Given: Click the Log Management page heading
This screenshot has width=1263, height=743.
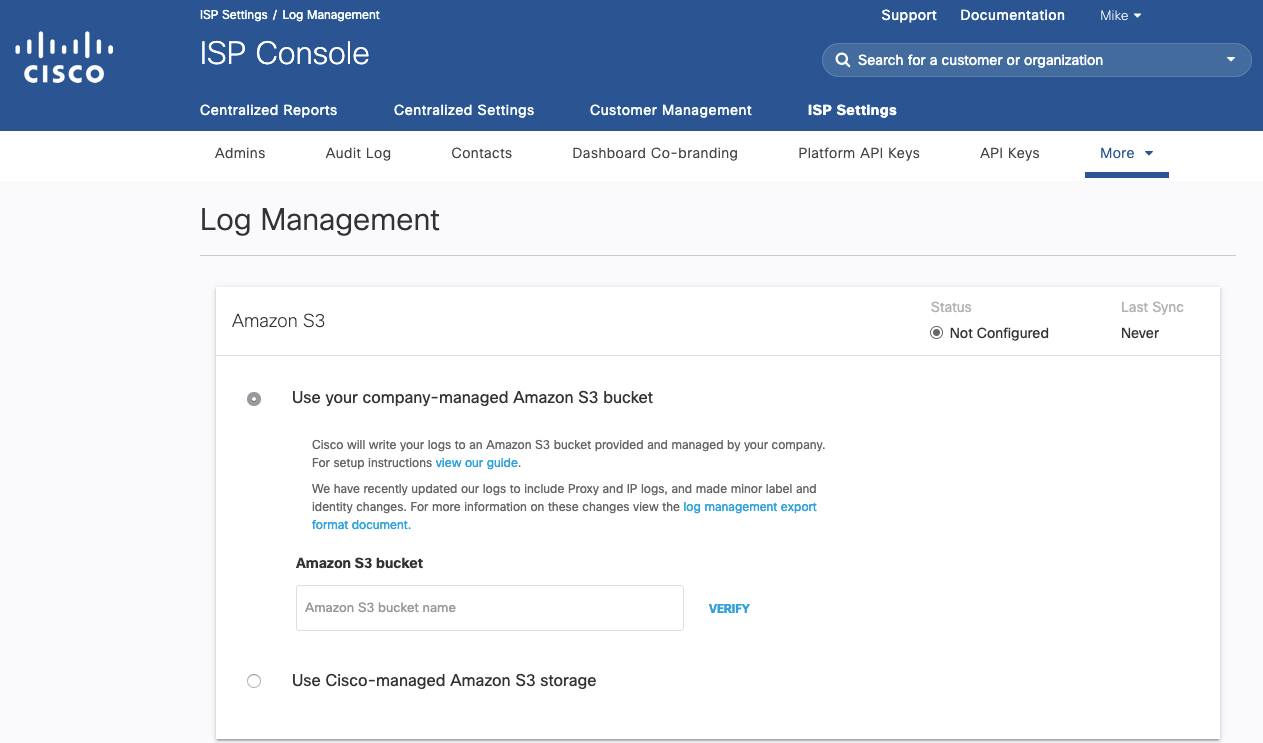Looking at the screenshot, I should (320, 219).
